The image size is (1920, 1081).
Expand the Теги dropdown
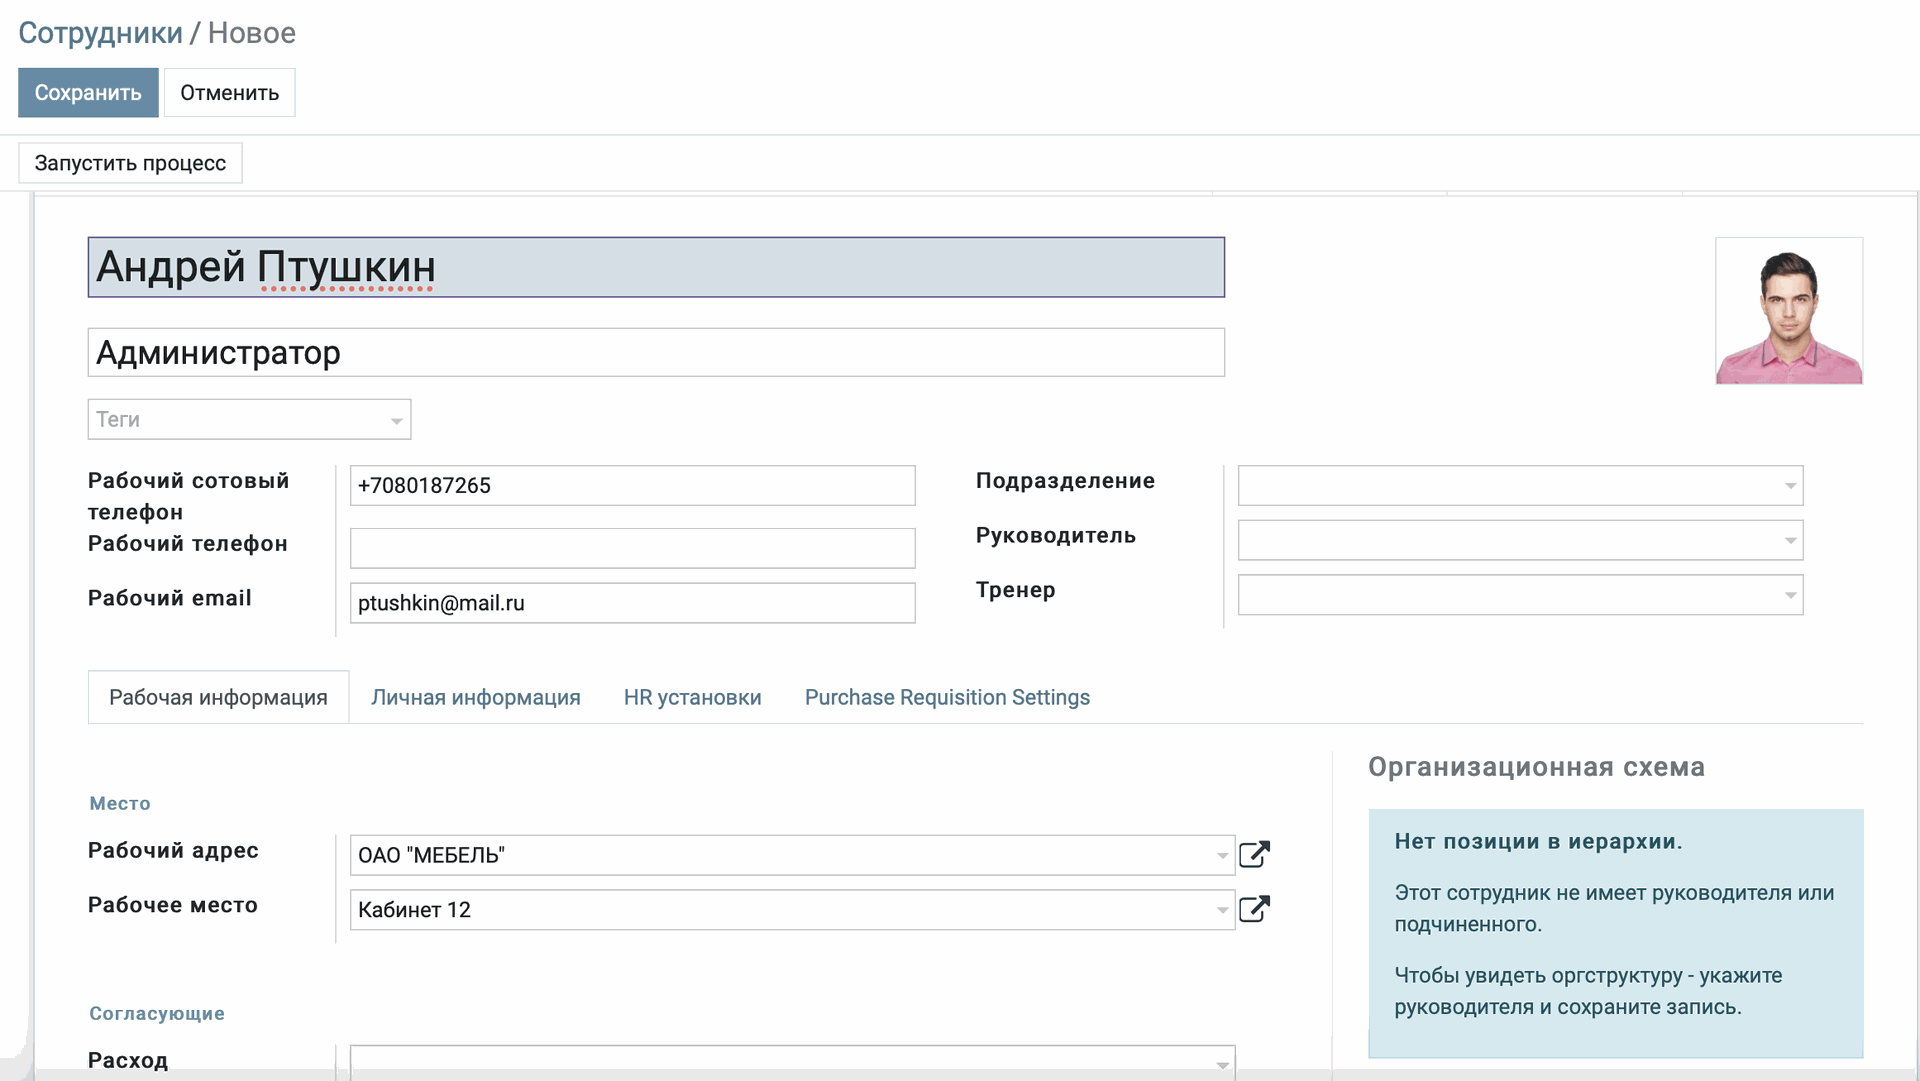pyautogui.click(x=396, y=420)
